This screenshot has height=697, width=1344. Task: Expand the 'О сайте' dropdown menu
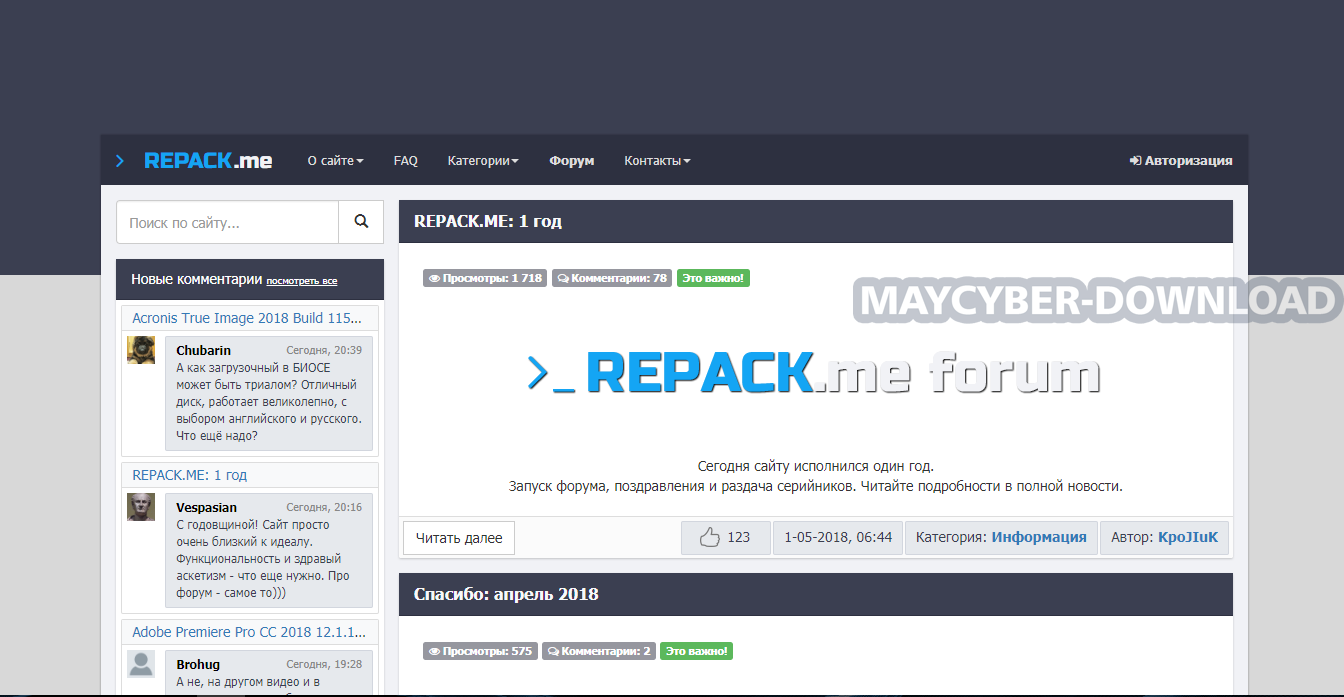pos(335,160)
